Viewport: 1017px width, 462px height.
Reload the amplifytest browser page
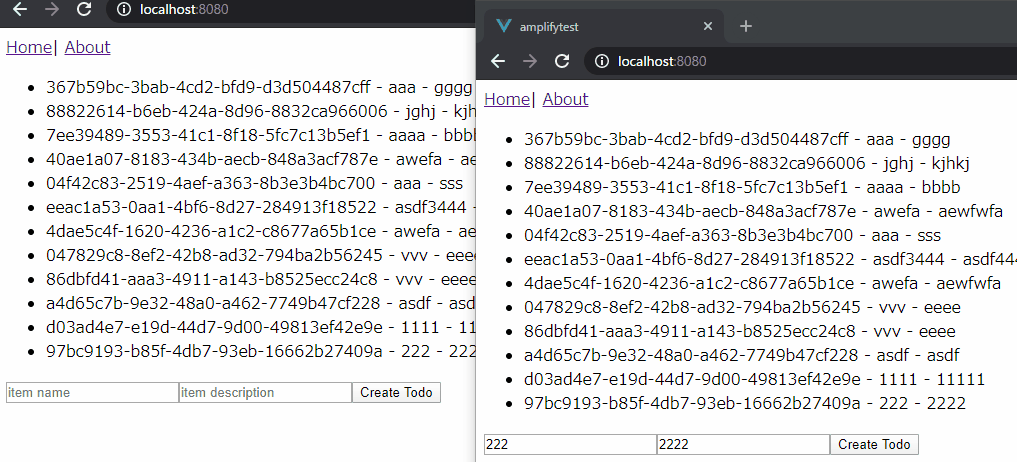(562, 61)
